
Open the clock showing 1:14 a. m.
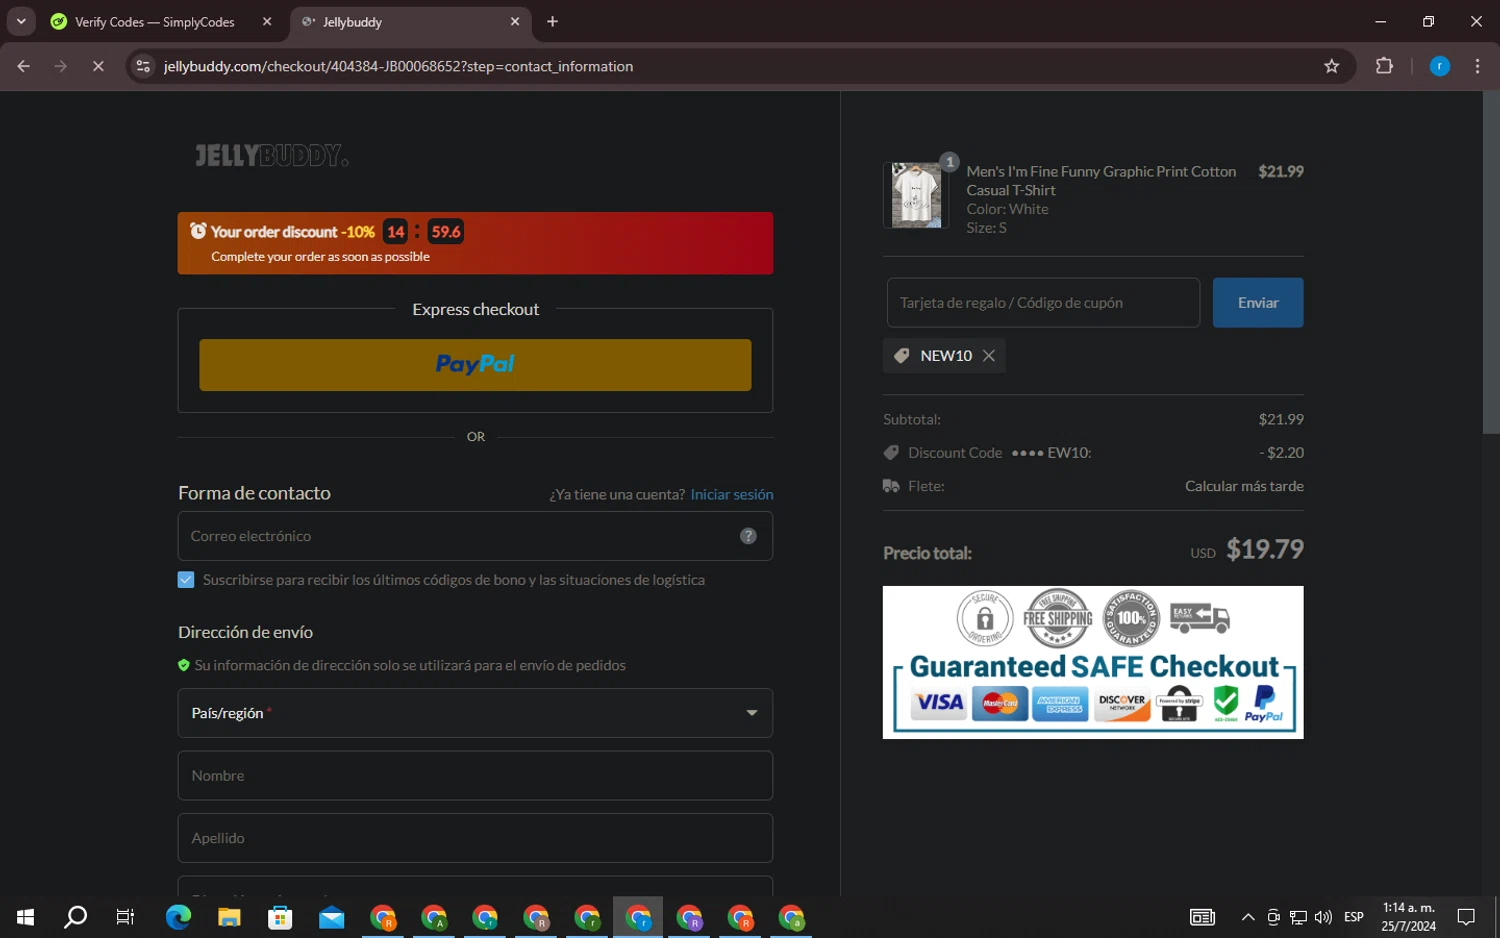tap(1409, 917)
